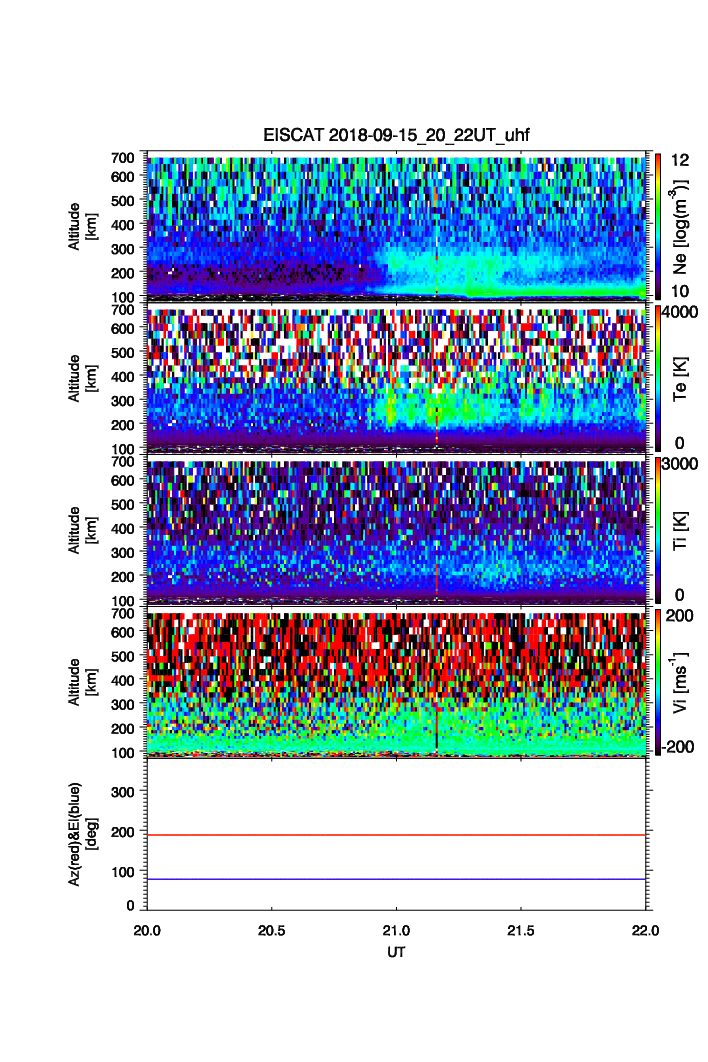This screenshot has height=1062, width=708.
Task: Click the 21.0 tick label on the time axis
Action: pos(396,930)
